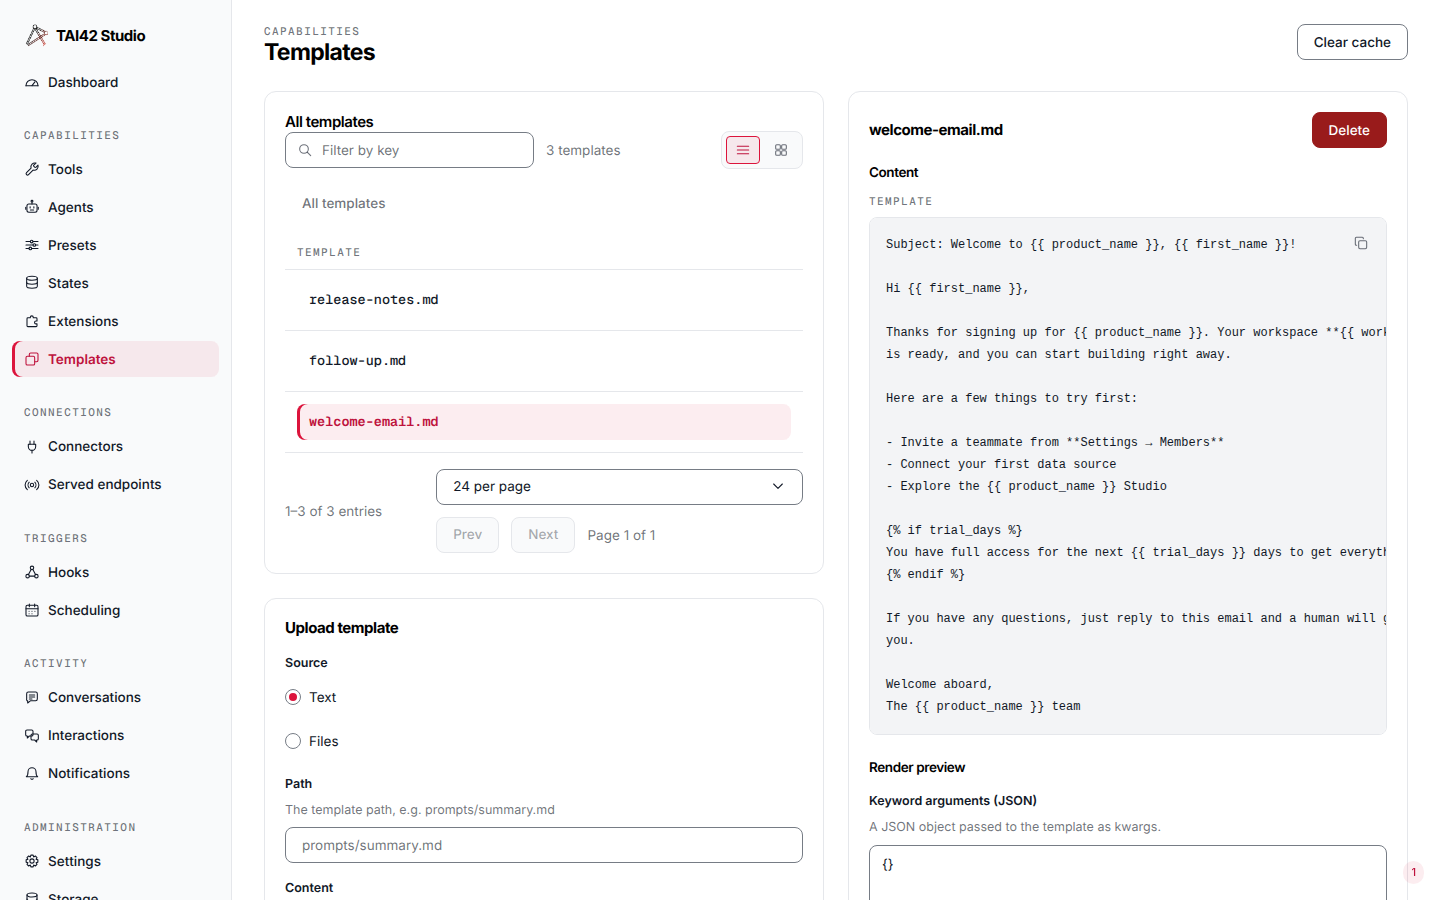Click the TAI42 Studio logo icon
The image size is (1440, 900).
pyautogui.click(x=36, y=35)
